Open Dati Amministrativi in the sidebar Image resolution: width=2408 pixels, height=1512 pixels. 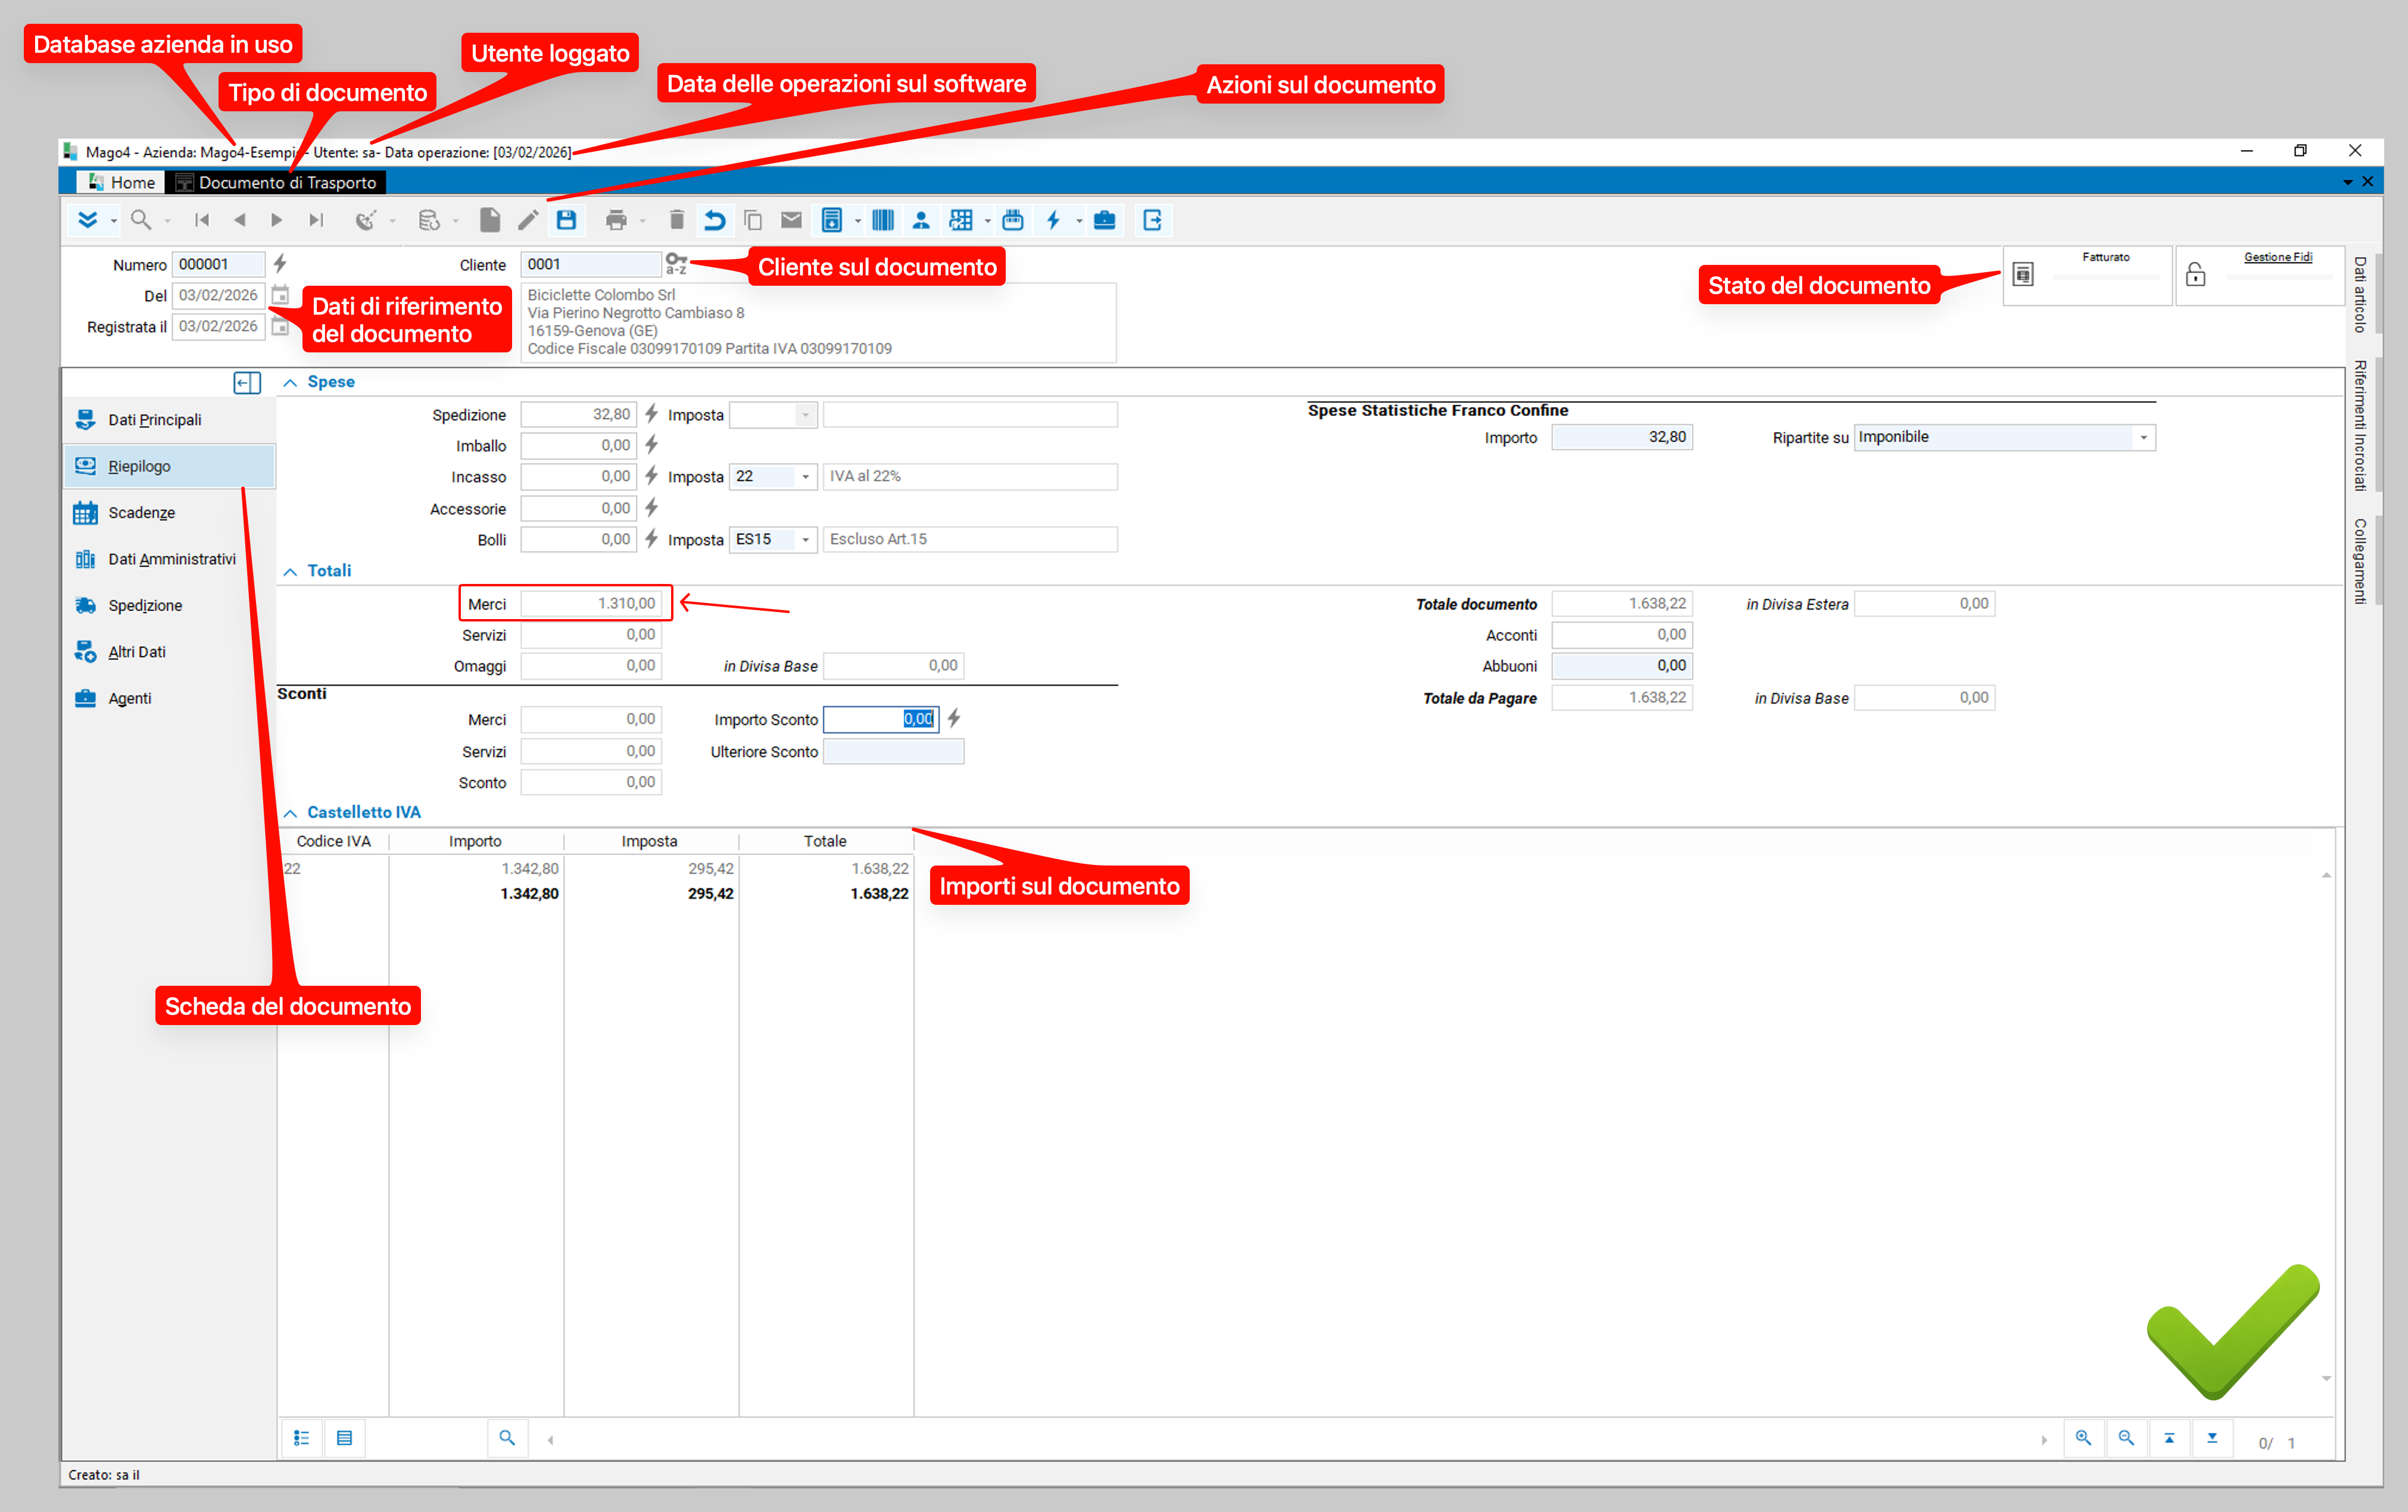[x=169, y=559]
